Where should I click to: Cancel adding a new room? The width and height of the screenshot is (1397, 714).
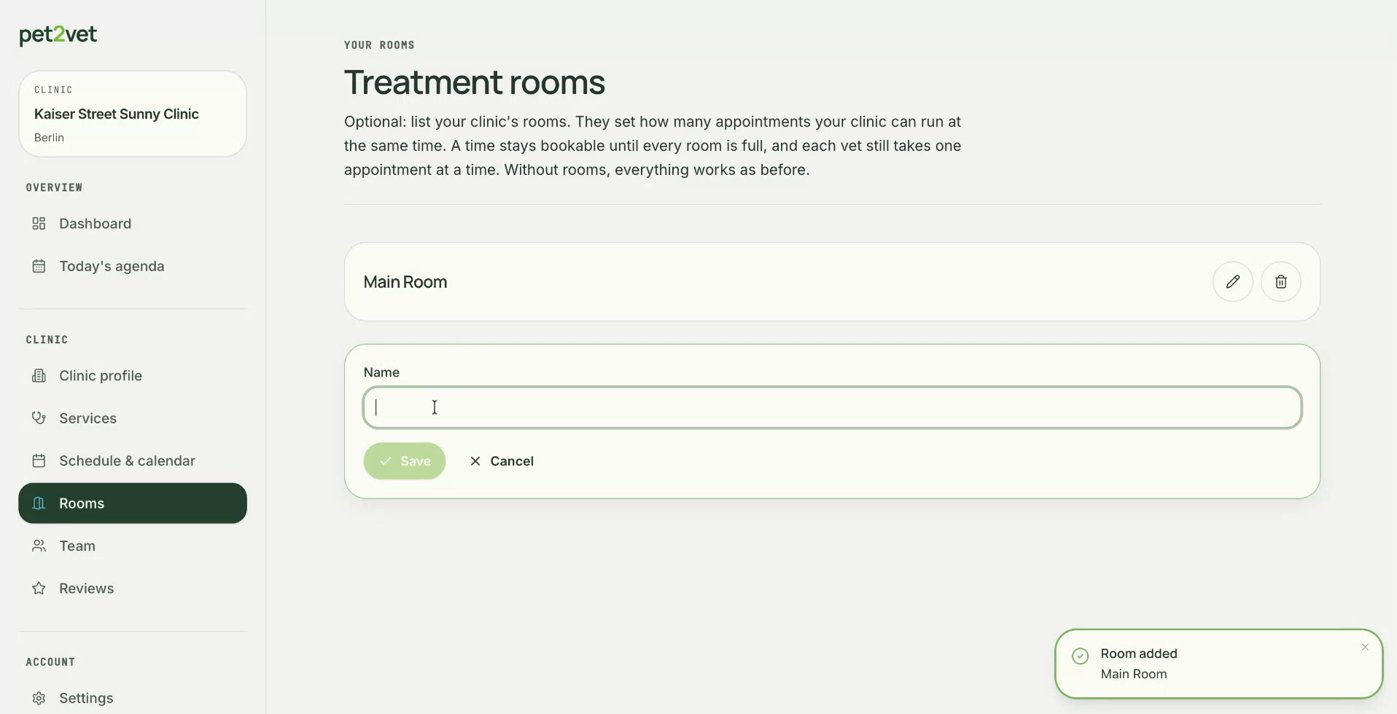click(x=501, y=461)
